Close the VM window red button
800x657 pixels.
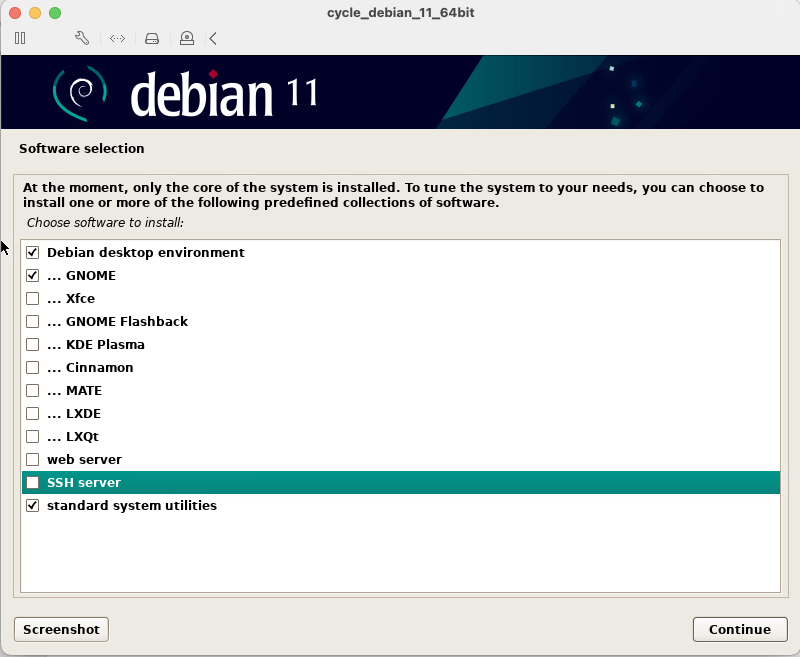pos(15,13)
